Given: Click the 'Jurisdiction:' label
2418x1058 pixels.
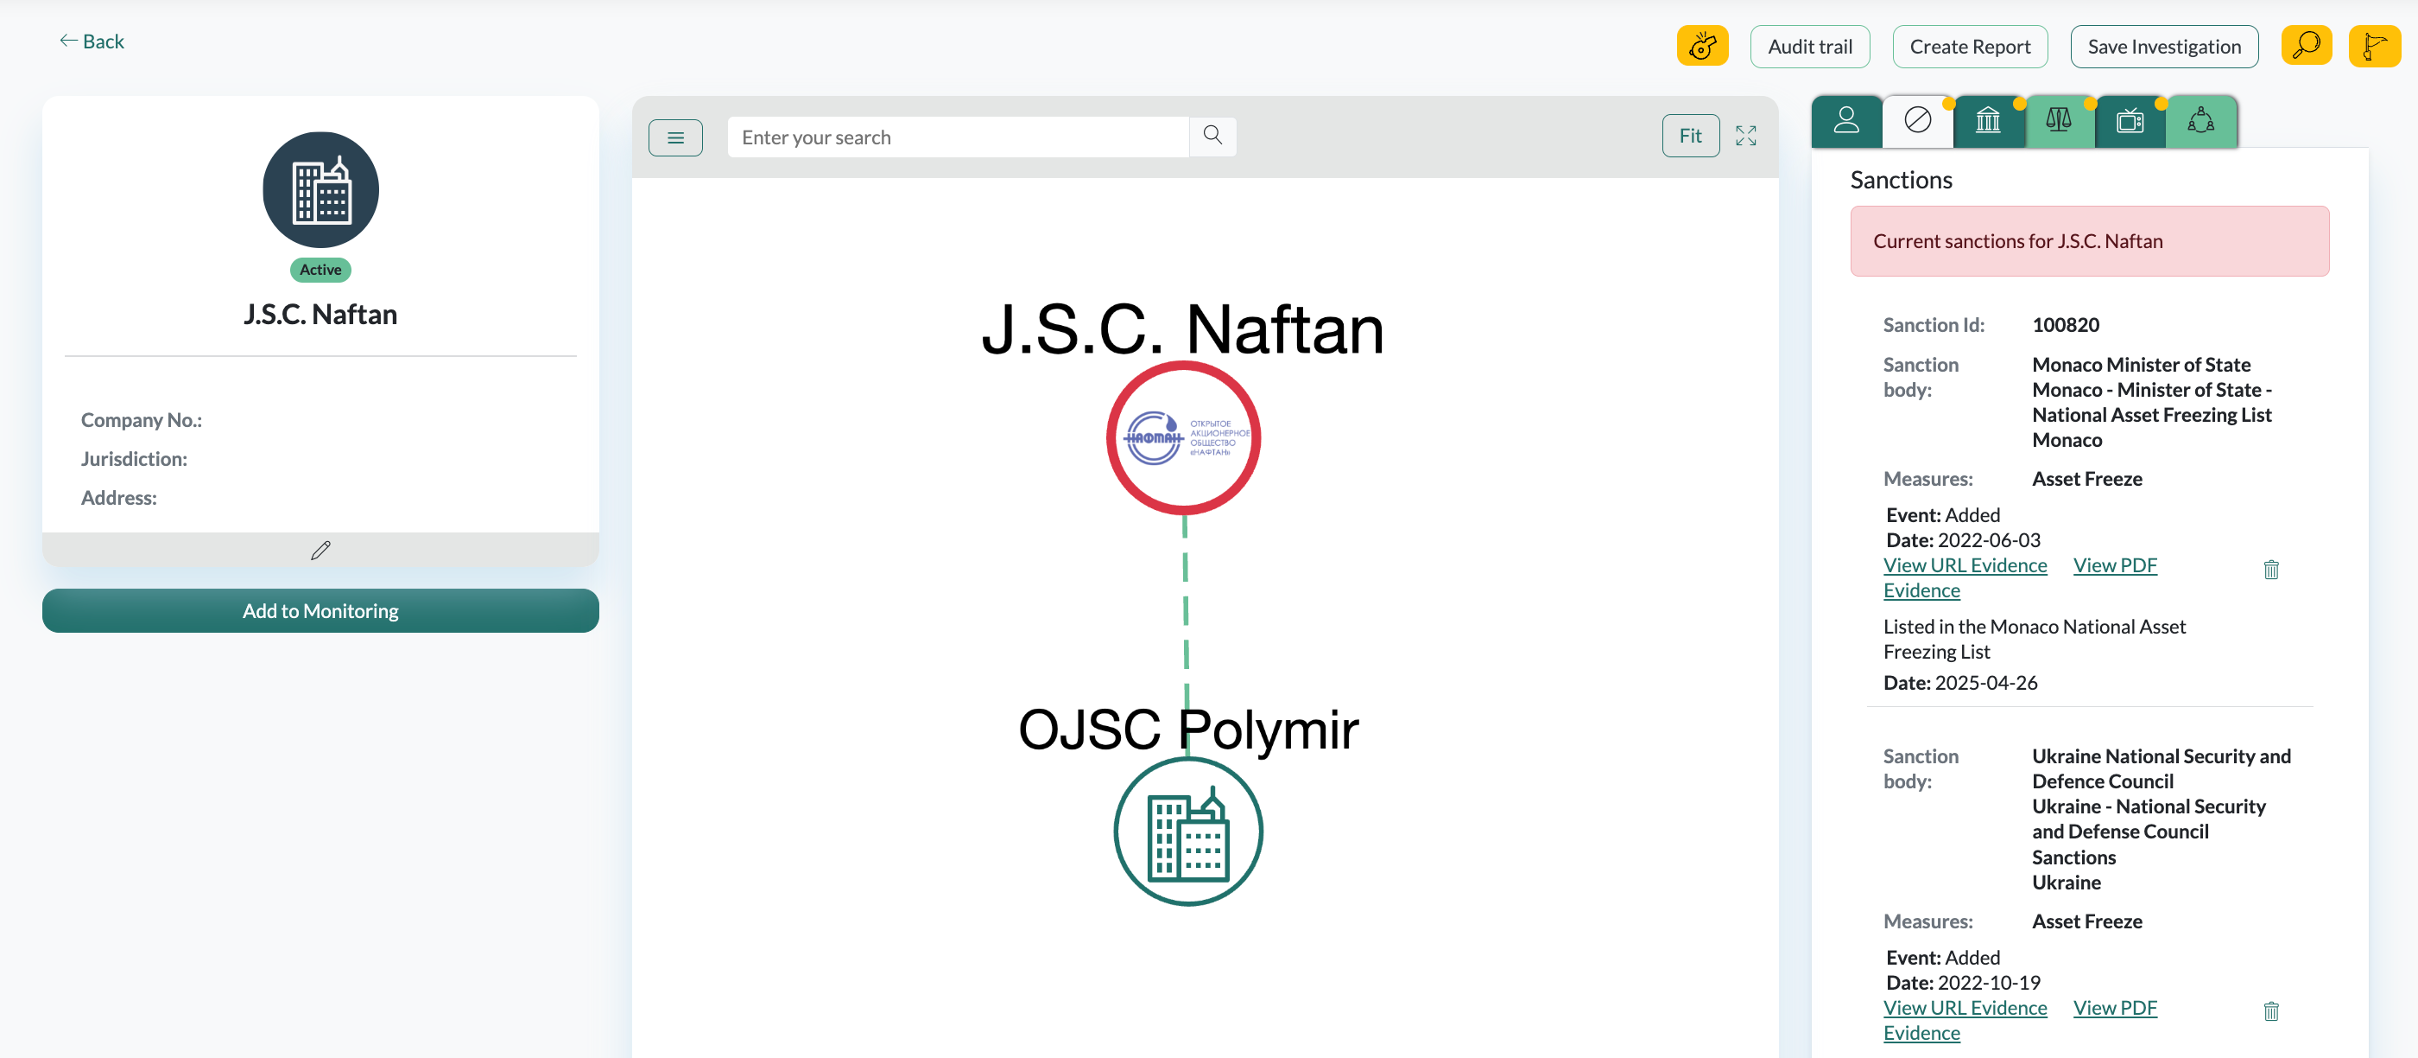Looking at the screenshot, I should click(134, 459).
